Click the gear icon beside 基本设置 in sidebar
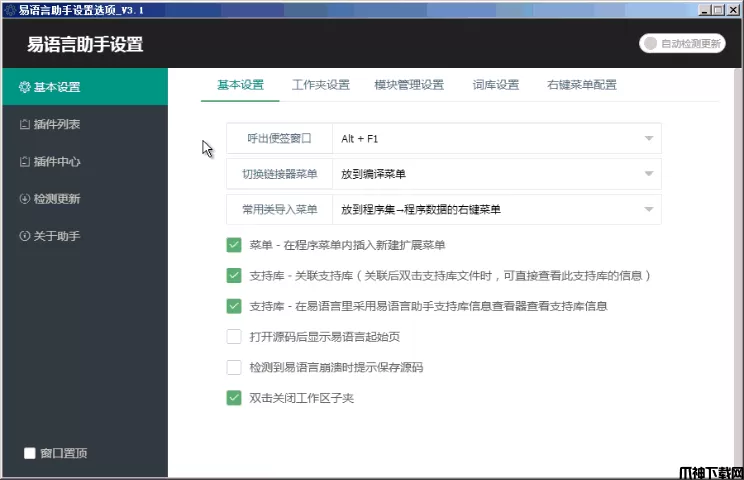 click(x=25, y=87)
